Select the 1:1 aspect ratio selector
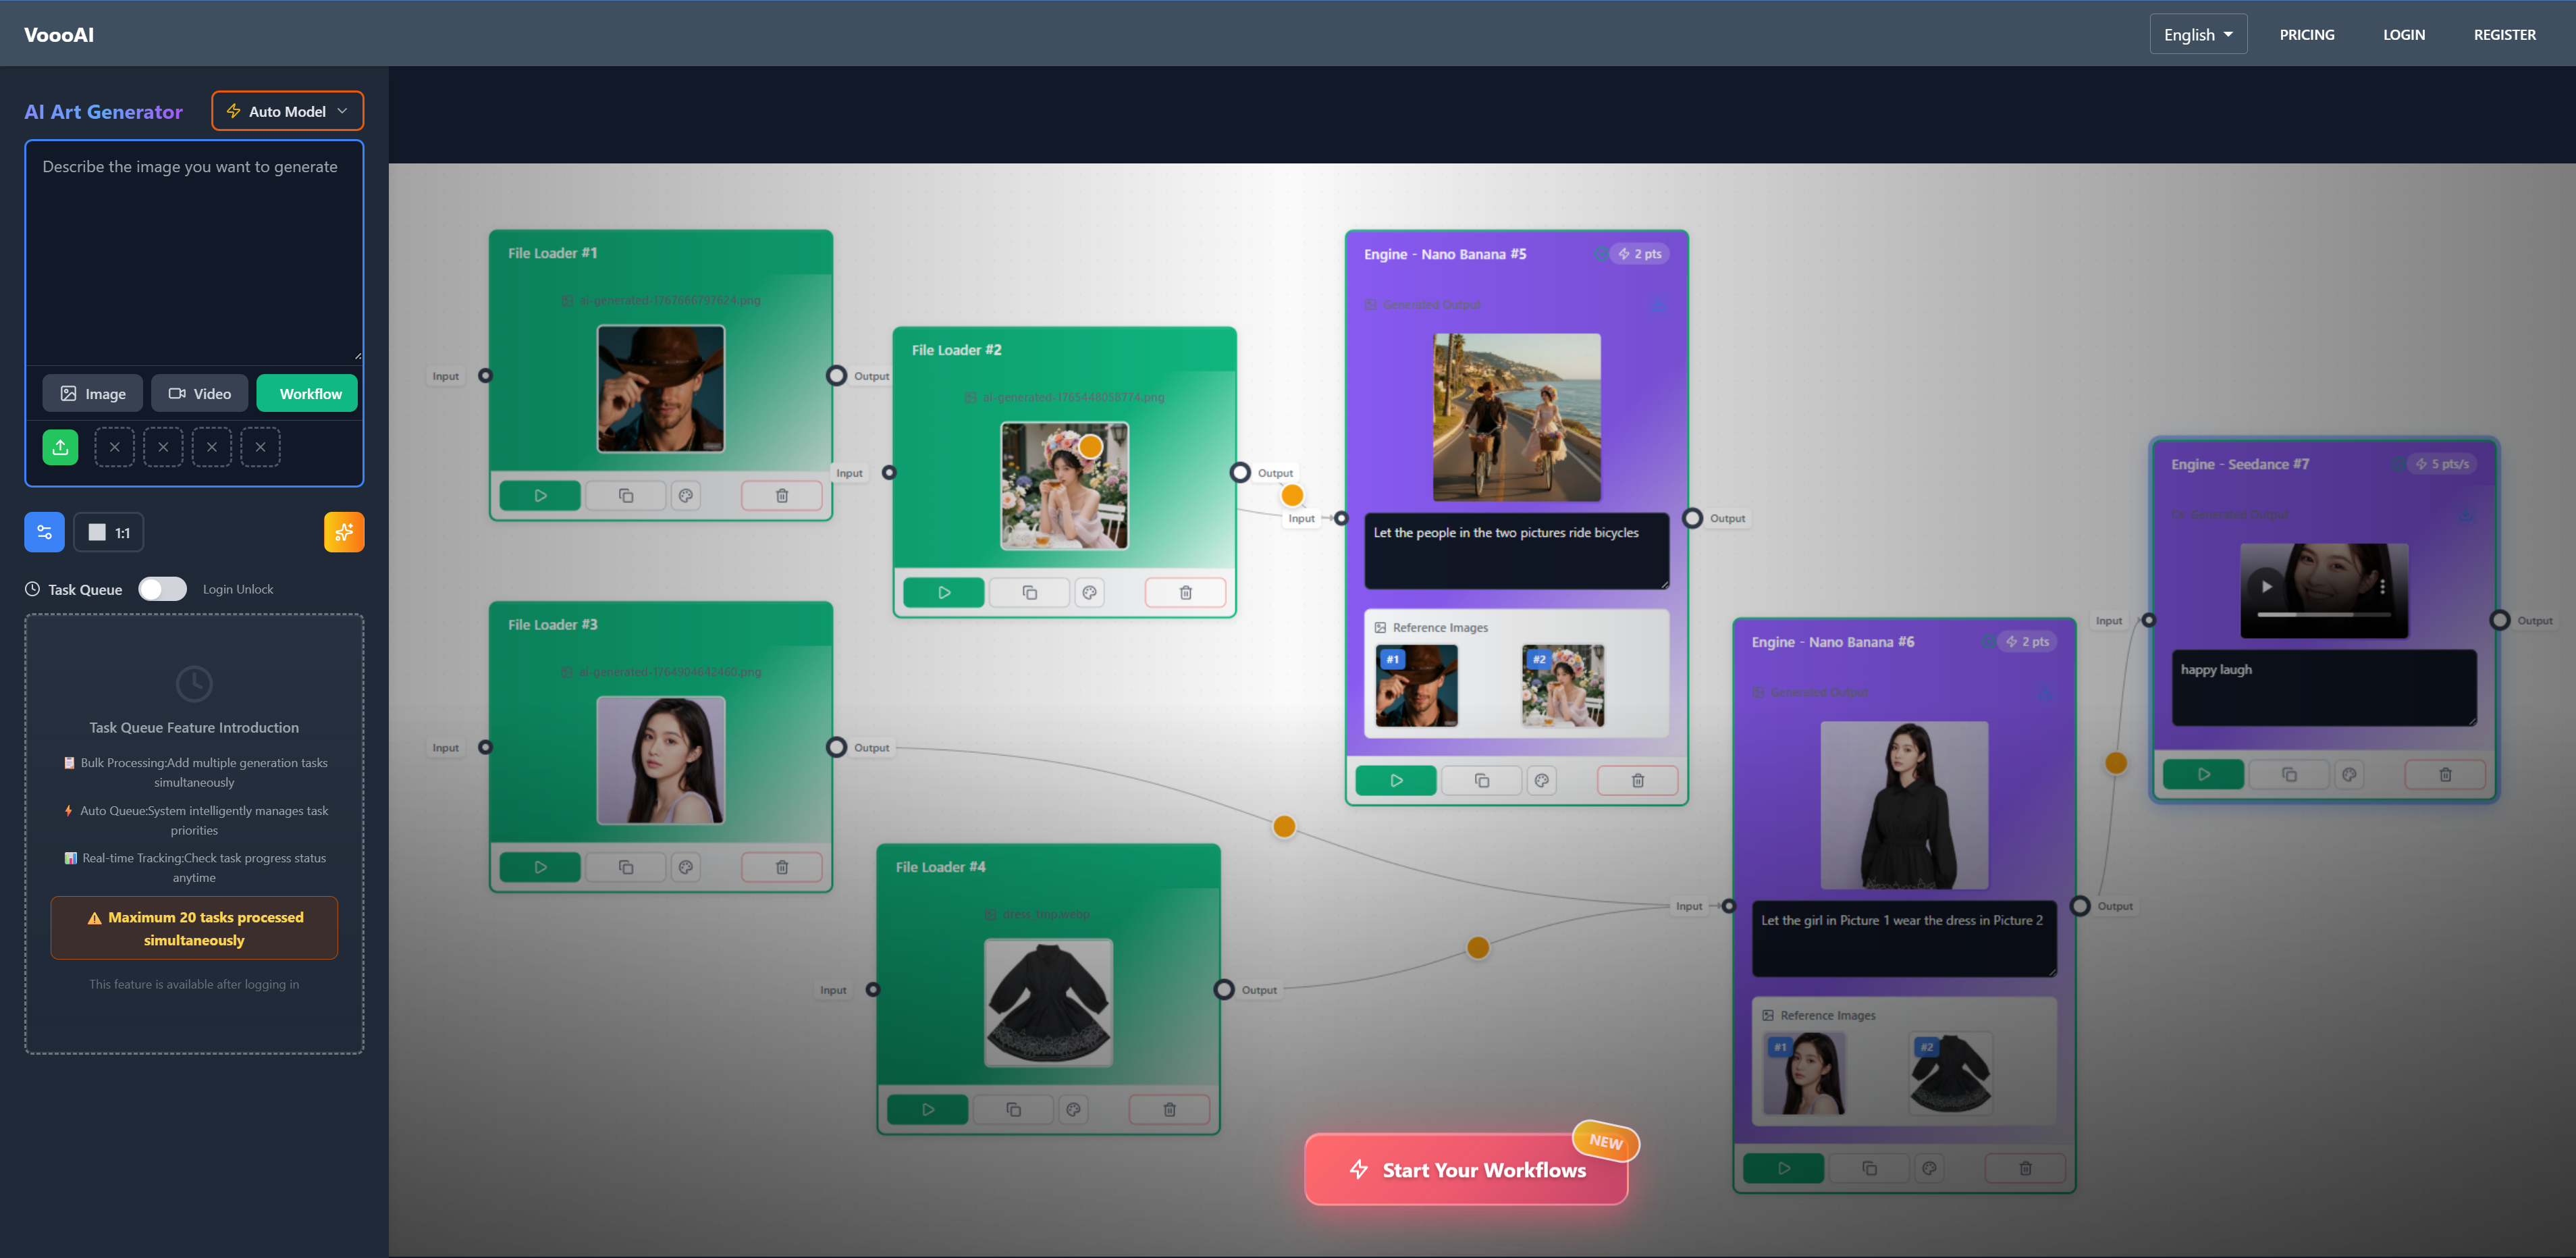The image size is (2576, 1258). tap(109, 532)
